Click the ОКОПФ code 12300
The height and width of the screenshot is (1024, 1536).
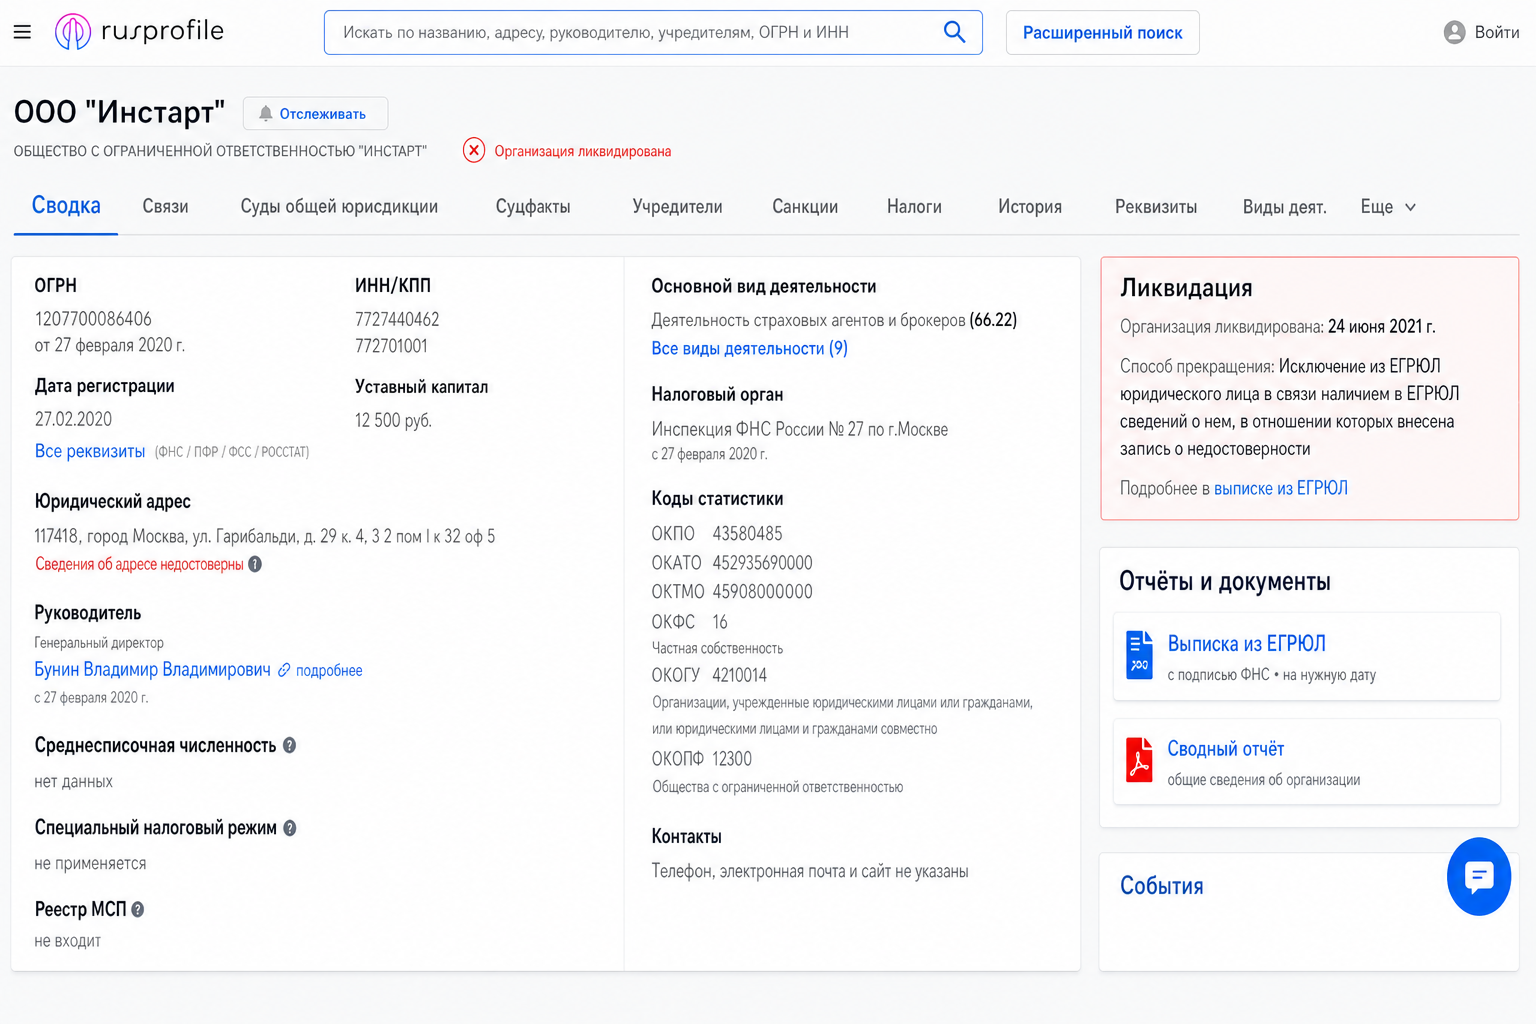pyautogui.click(x=732, y=759)
